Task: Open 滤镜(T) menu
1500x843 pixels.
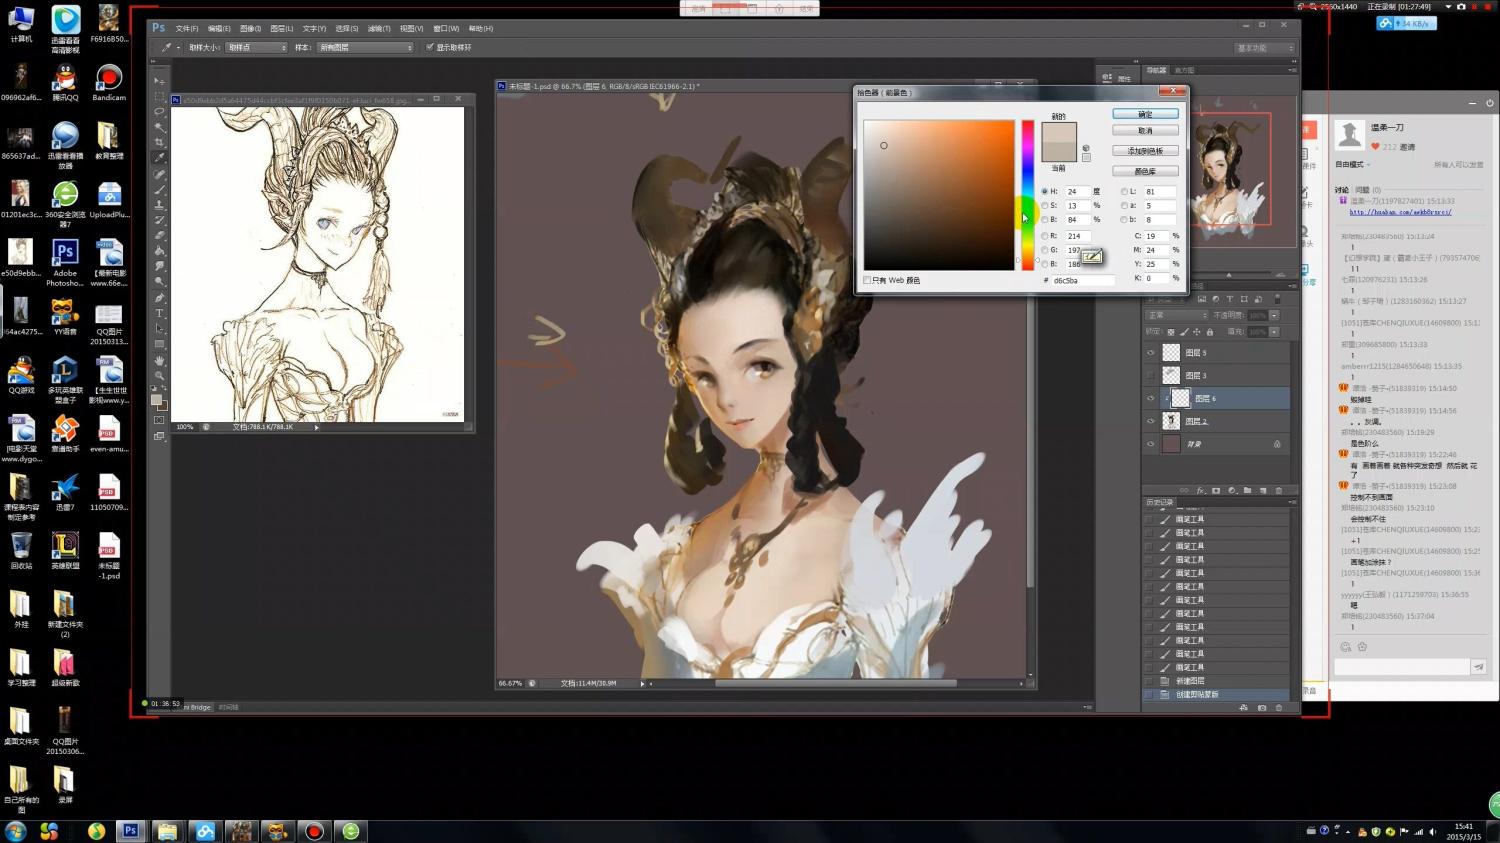Action: tap(379, 28)
